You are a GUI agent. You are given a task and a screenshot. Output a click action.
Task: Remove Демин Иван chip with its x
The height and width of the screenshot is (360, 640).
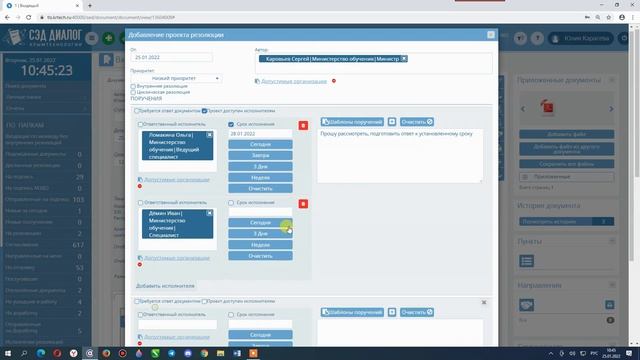point(209,213)
